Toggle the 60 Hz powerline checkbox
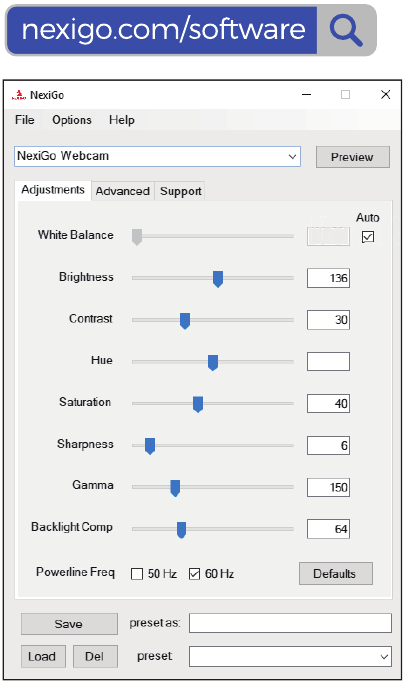This screenshot has height=682, width=406. (194, 574)
